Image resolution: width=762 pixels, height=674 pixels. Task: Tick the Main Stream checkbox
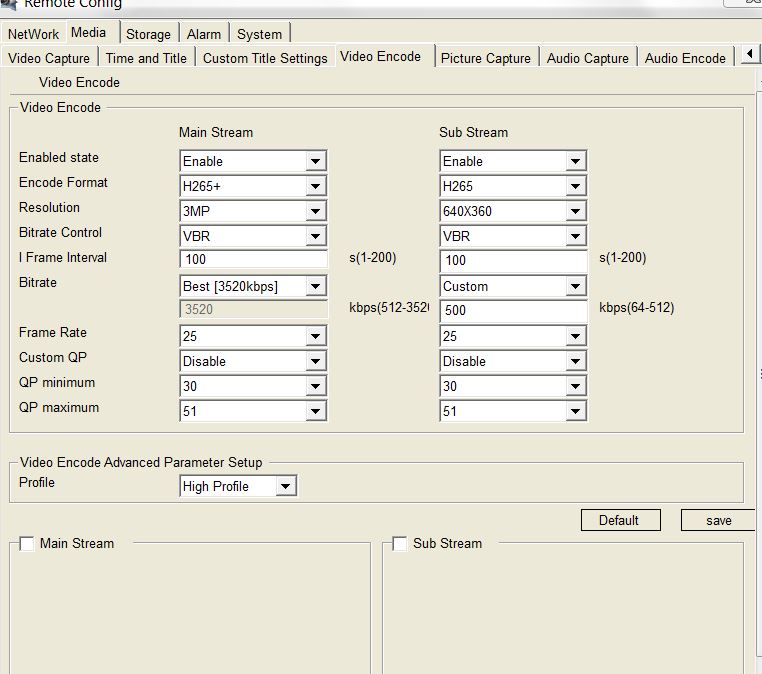tap(27, 543)
